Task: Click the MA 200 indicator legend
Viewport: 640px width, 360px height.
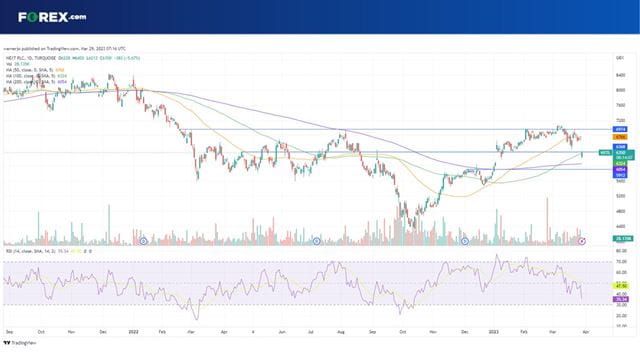Action: click(36, 82)
